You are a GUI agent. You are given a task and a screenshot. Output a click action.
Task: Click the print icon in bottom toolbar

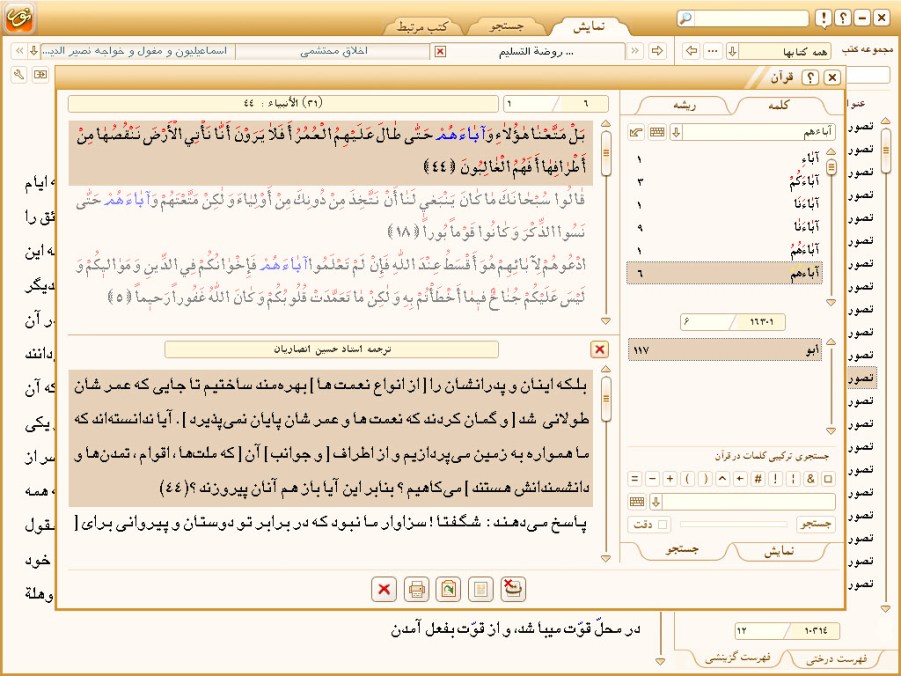click(416, 589)
